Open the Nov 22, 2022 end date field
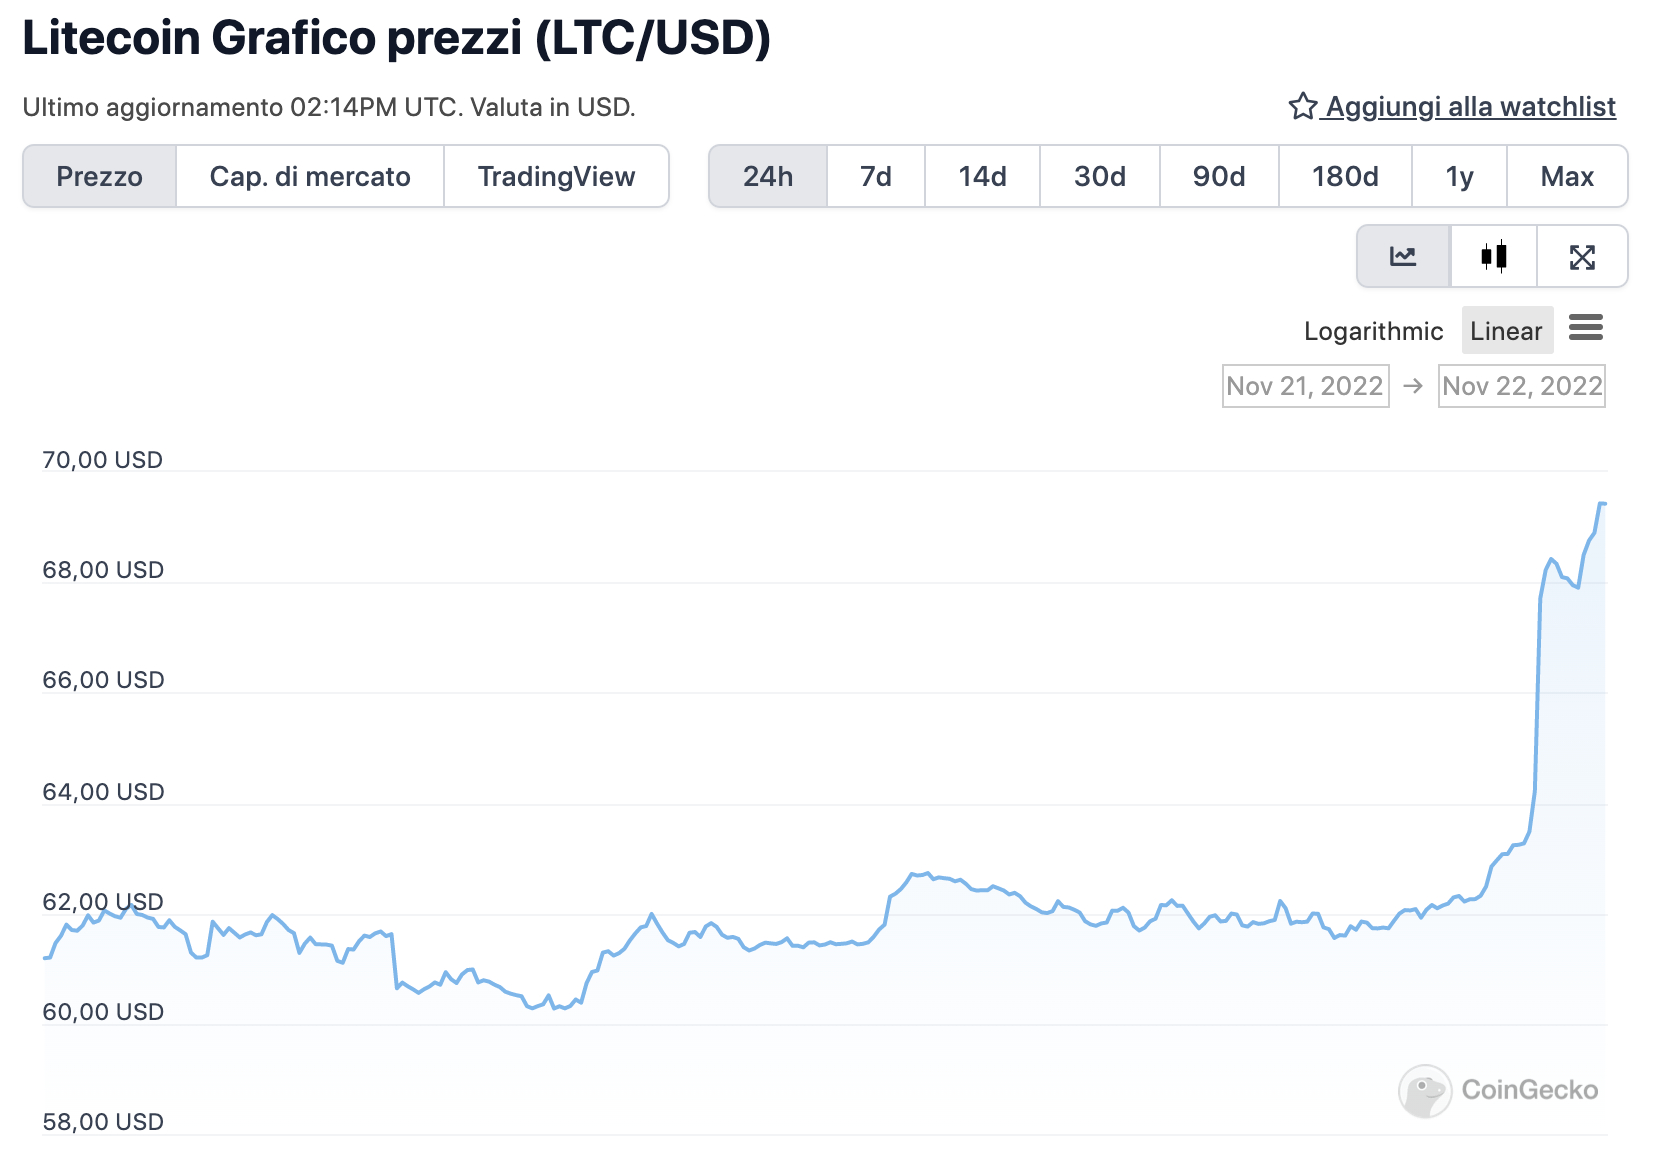The width and height of the screenshot is (1672, 1150). pyautogui.click(x=1522, y=386)
